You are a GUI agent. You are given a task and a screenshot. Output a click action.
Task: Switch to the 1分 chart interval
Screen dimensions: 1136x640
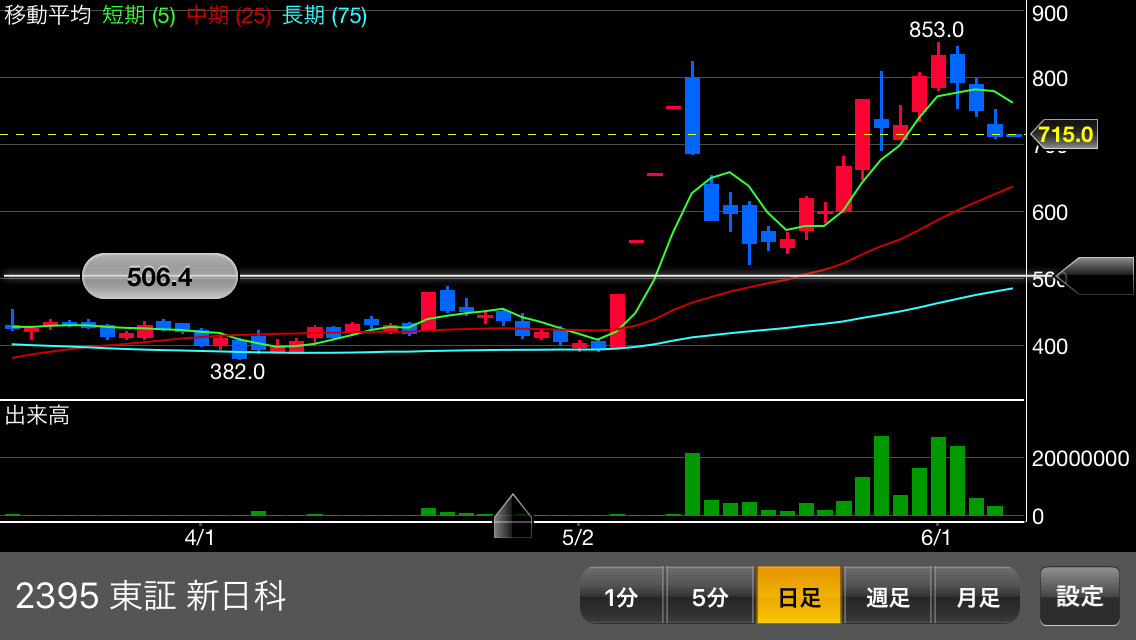(621, 596)
